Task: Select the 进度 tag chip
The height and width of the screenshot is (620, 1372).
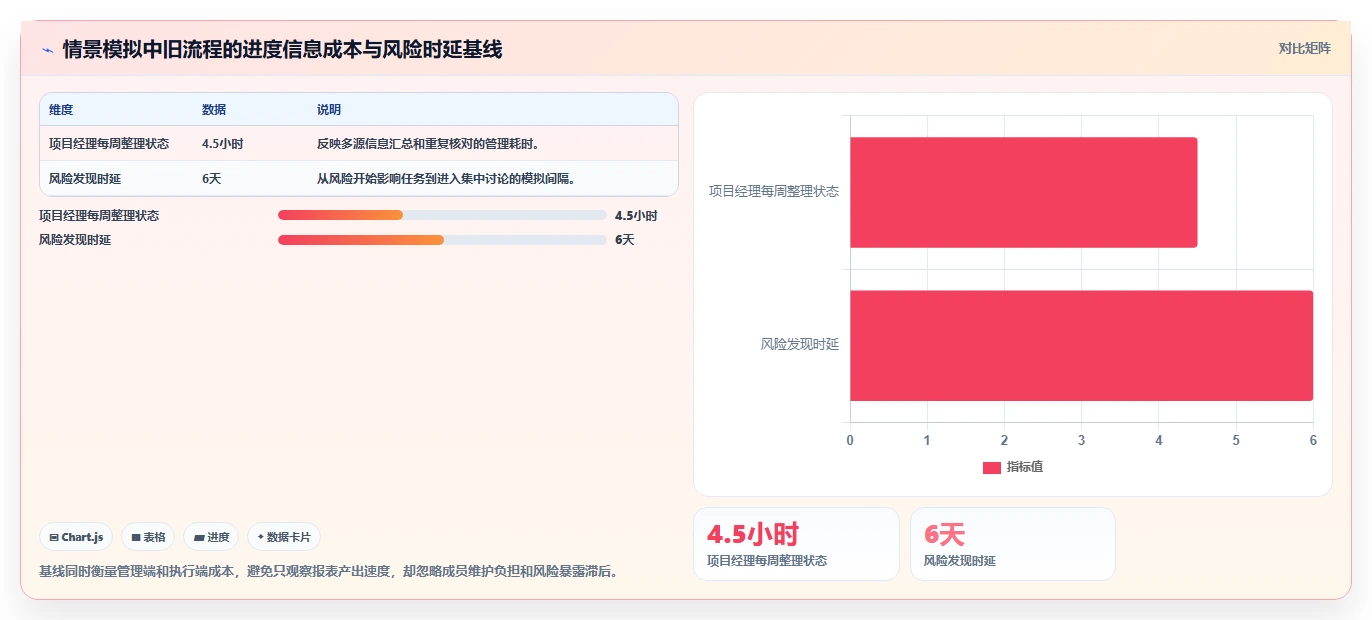Action: click(x=211, y=537)
